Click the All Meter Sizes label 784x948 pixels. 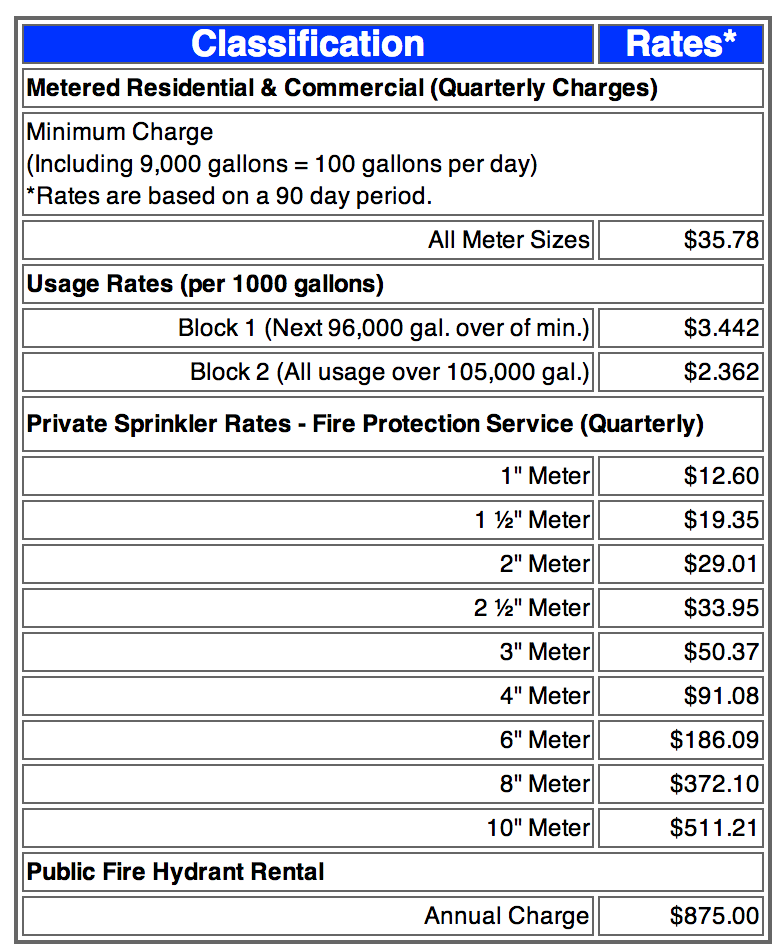pyautogui.click(x=509, y=240)
